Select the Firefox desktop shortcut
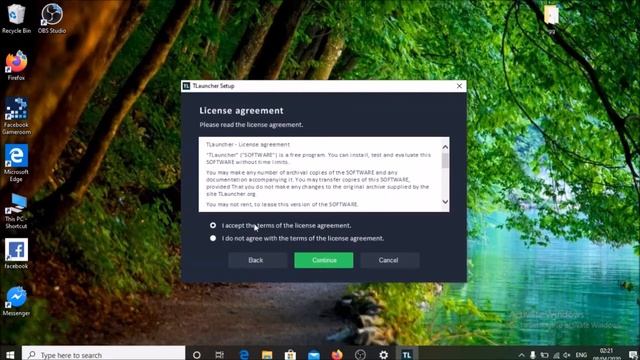 point(16,65)
